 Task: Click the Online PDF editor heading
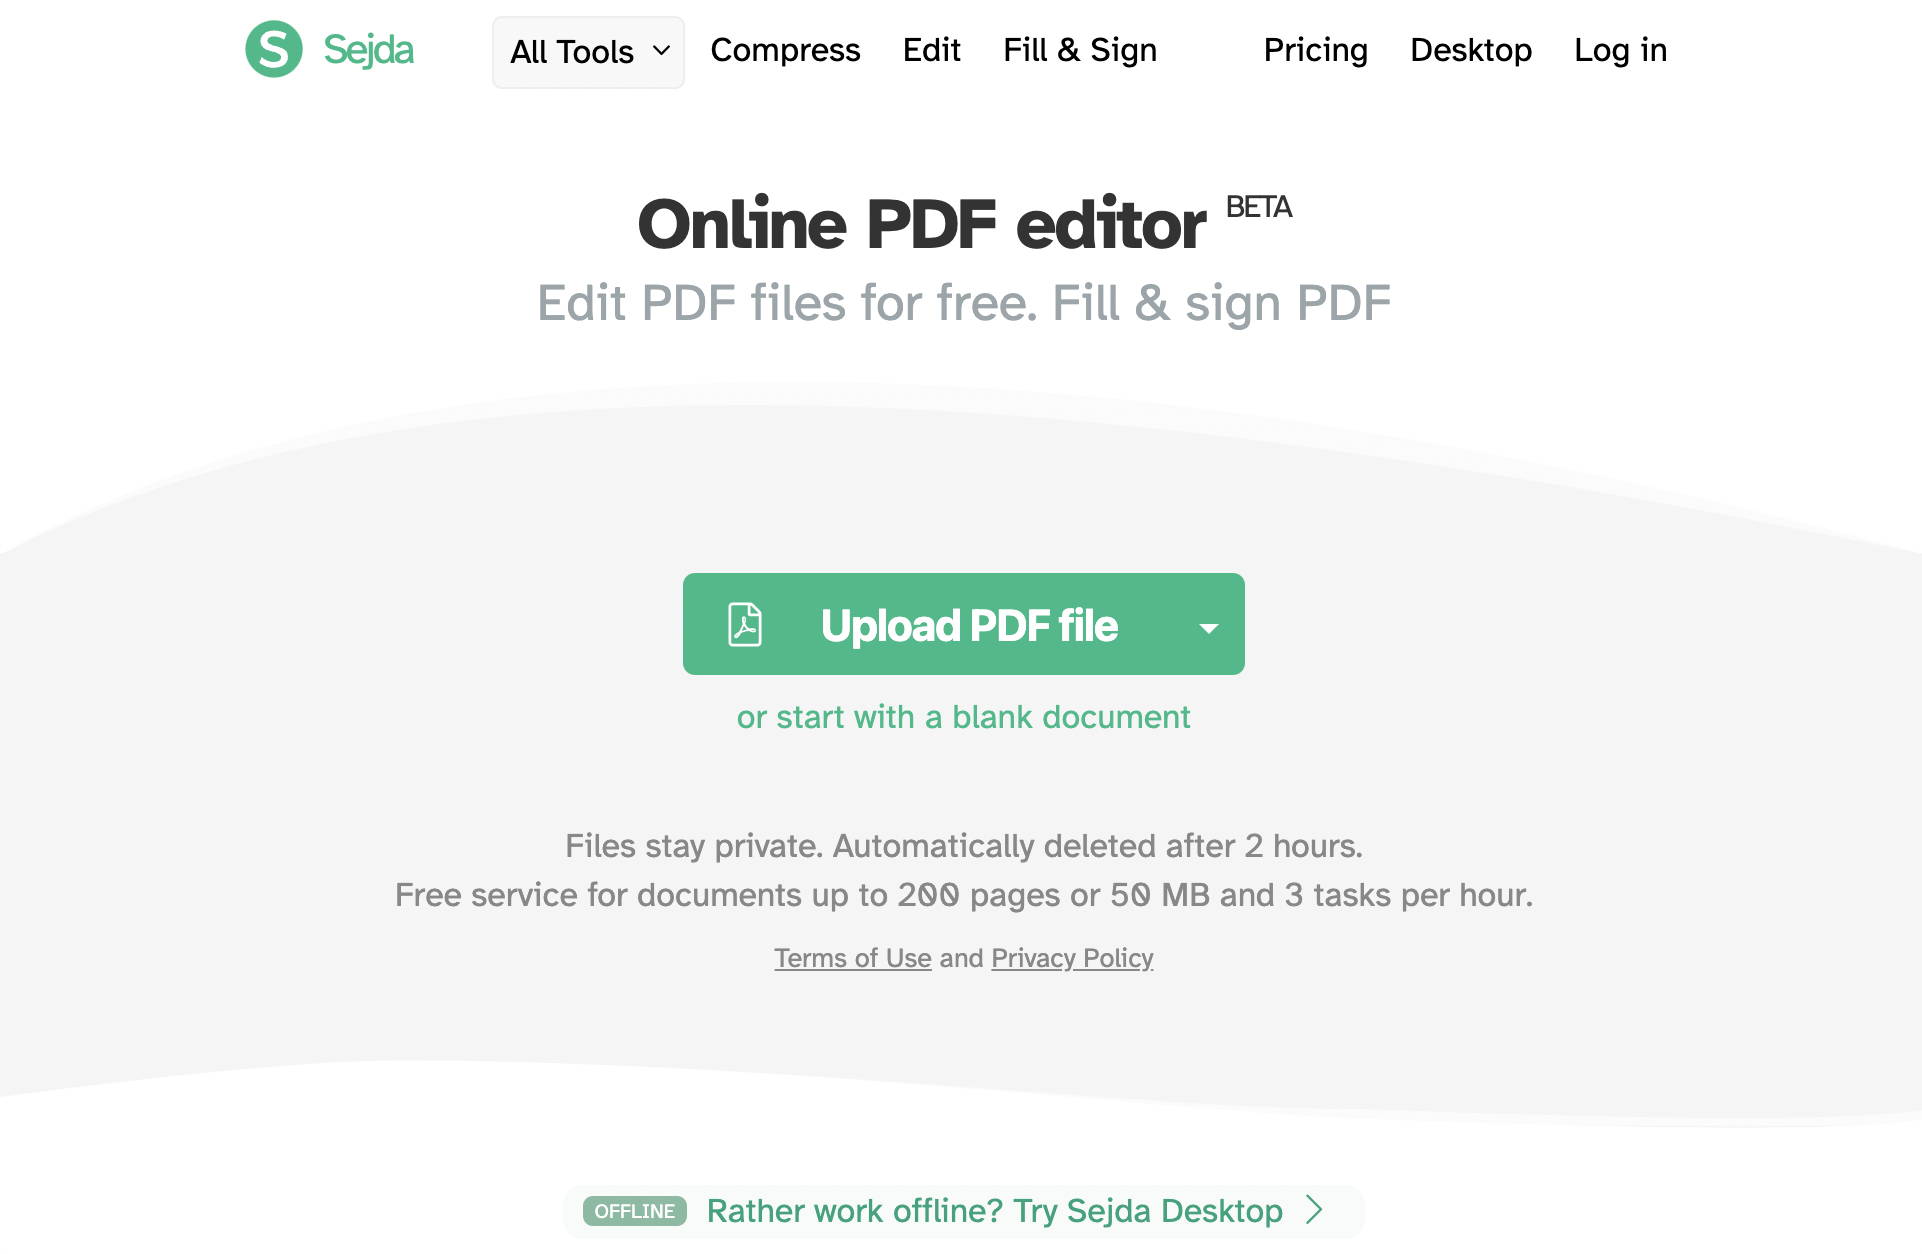(x=921, y=224)
